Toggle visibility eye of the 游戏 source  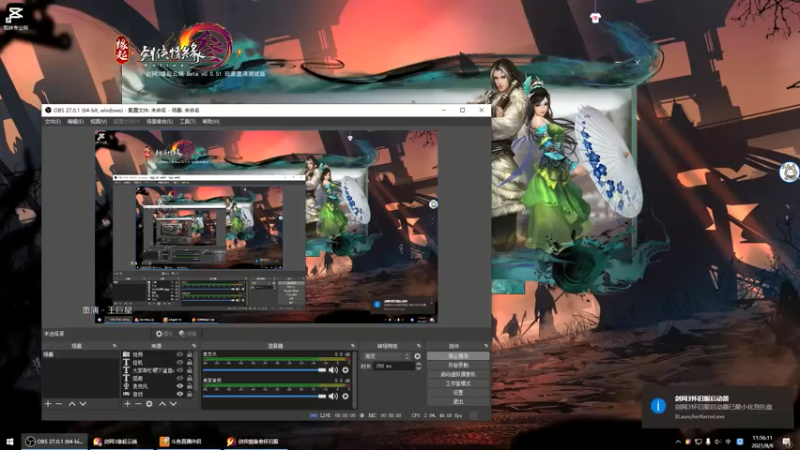point(180,394)
